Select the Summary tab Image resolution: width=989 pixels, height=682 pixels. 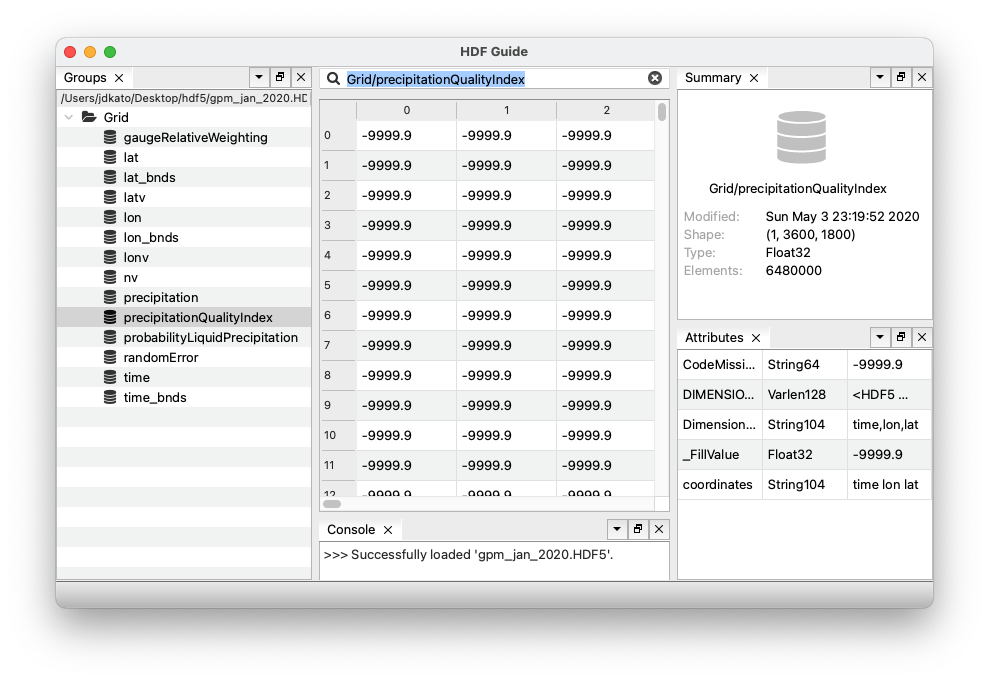pos(712,78)
